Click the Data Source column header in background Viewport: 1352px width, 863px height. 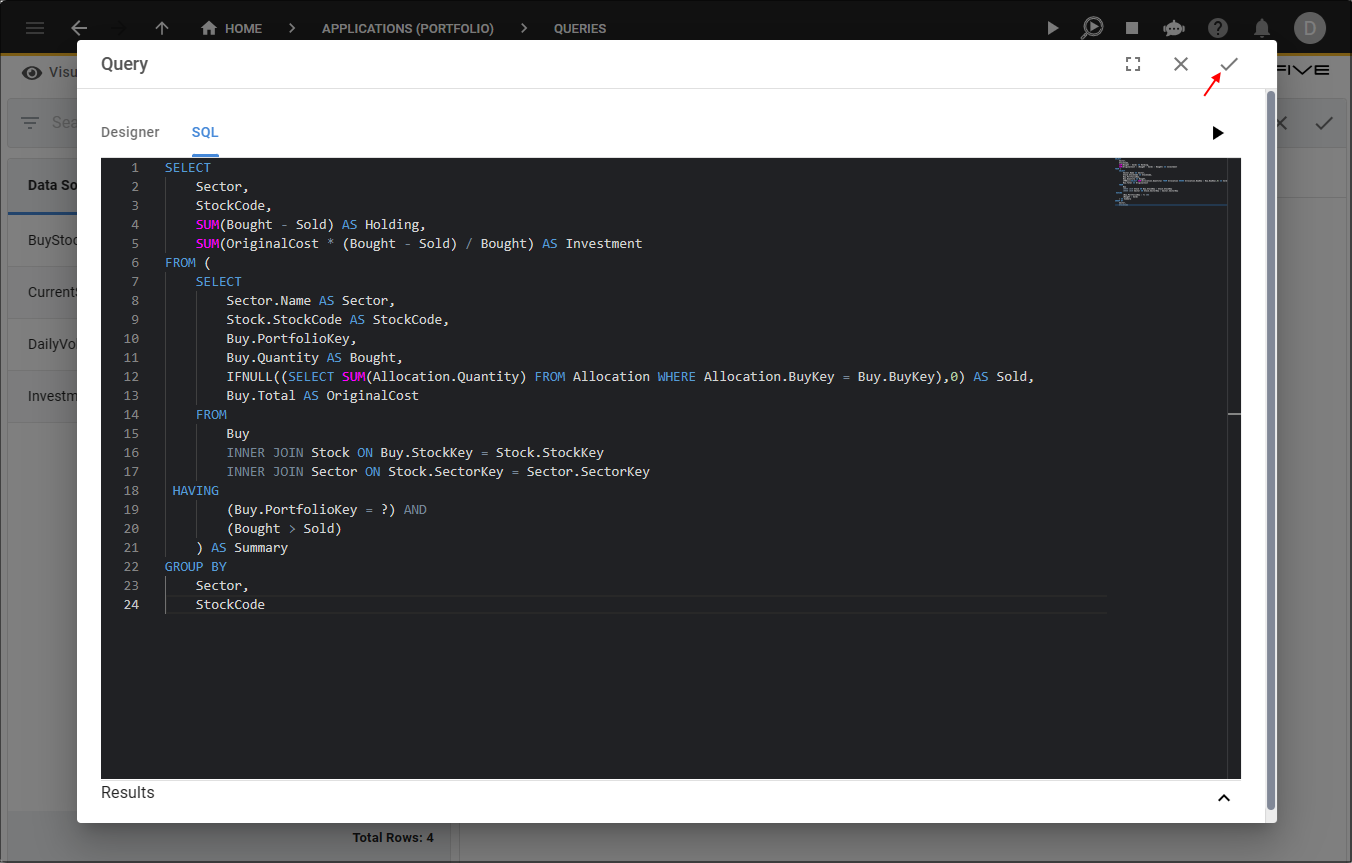tap(52, 185)
